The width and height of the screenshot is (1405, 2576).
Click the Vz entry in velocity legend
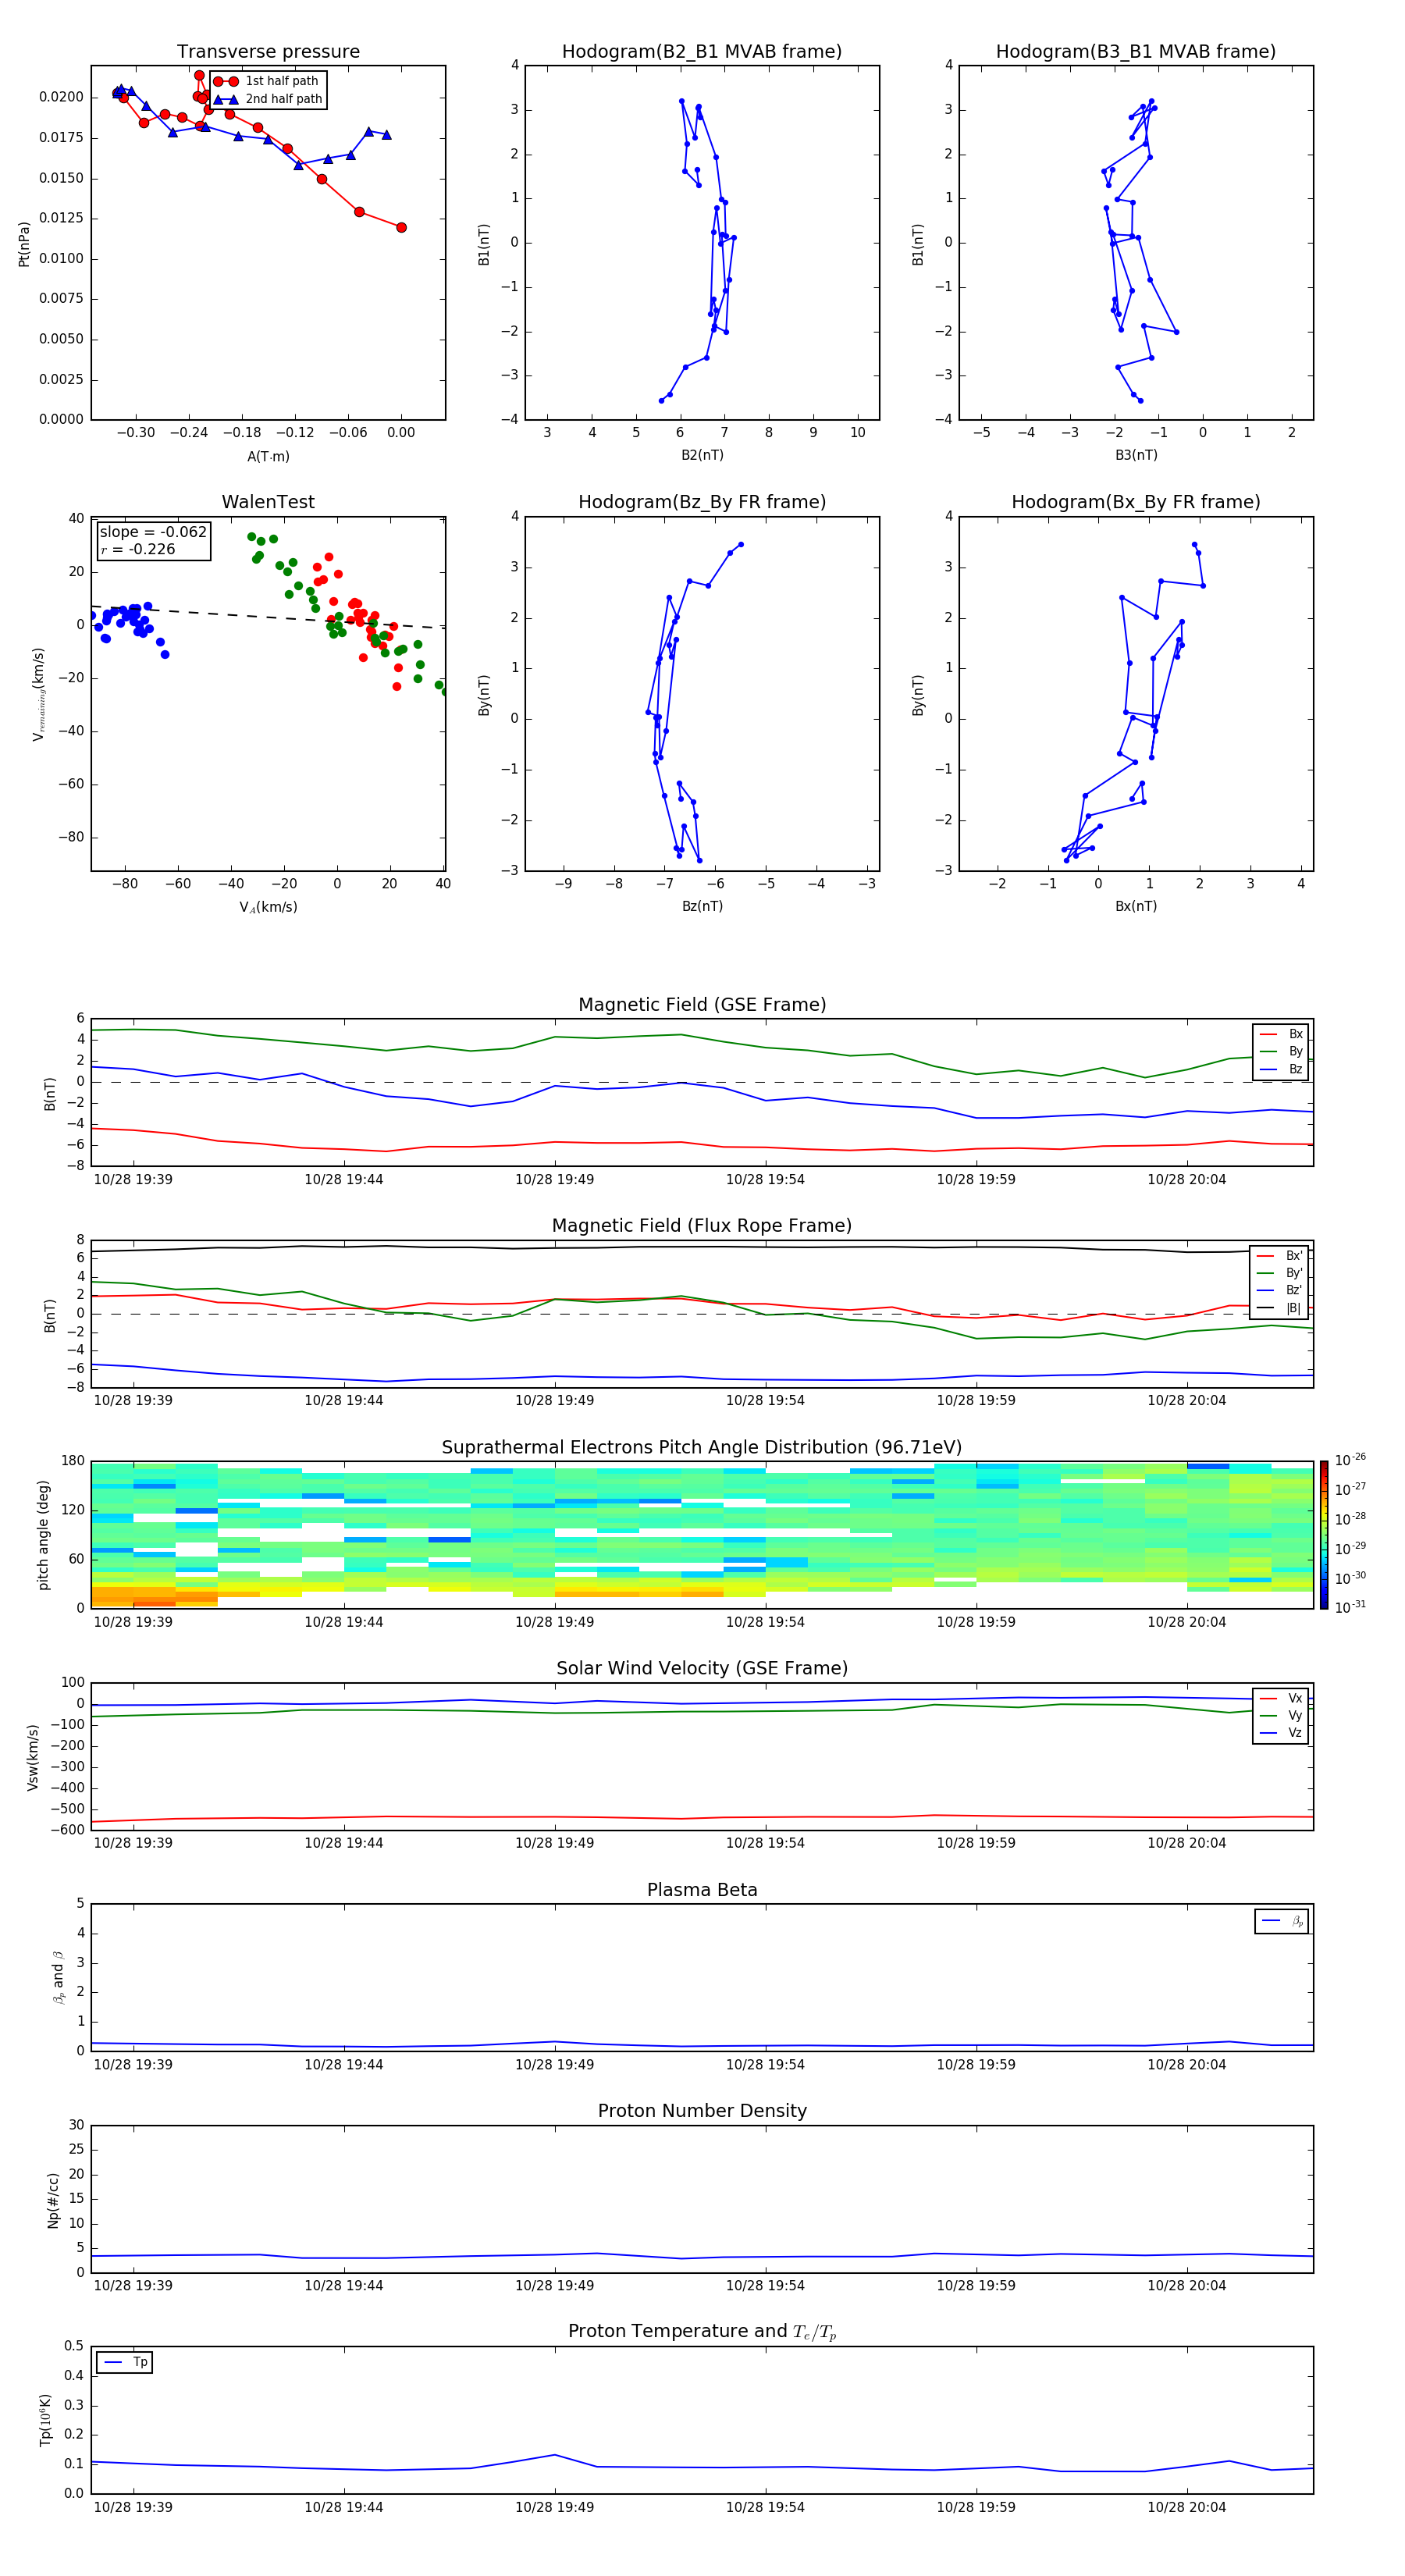coord(1281,1733)
